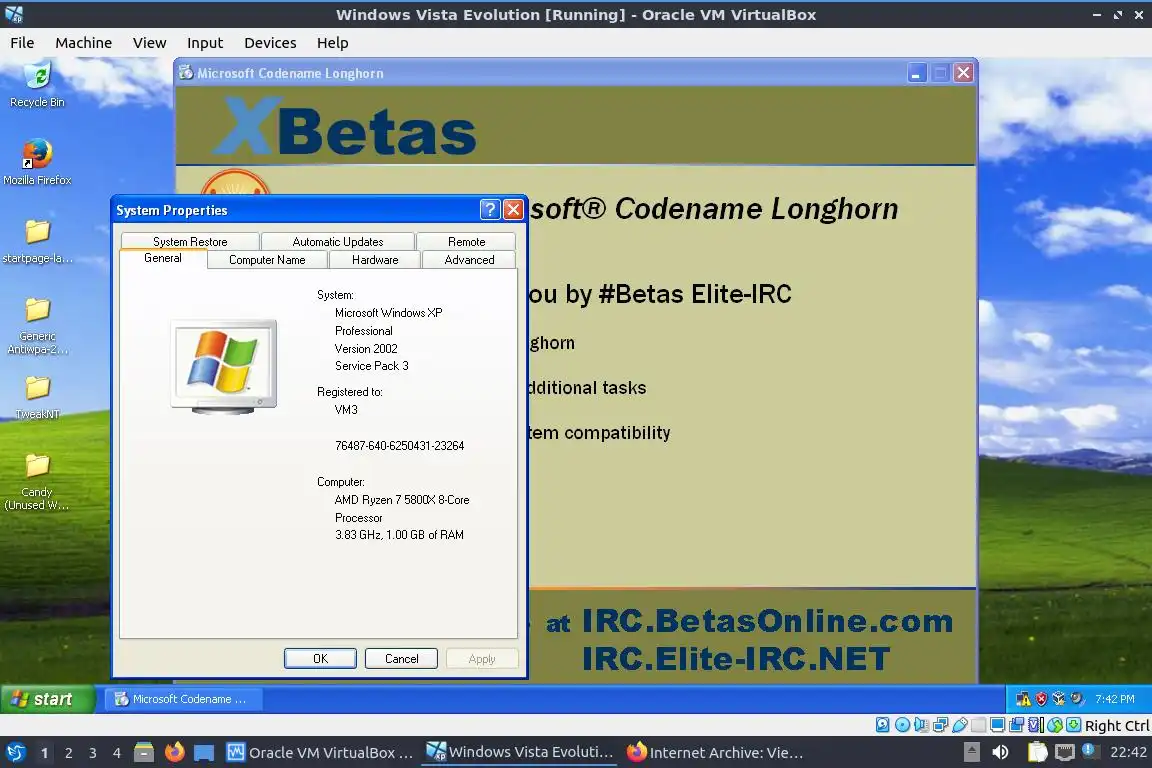Click the Microsoft Codename taskbar button
Image resolution: width=1152 pixels, height=768 pixels.
[184, 699]
